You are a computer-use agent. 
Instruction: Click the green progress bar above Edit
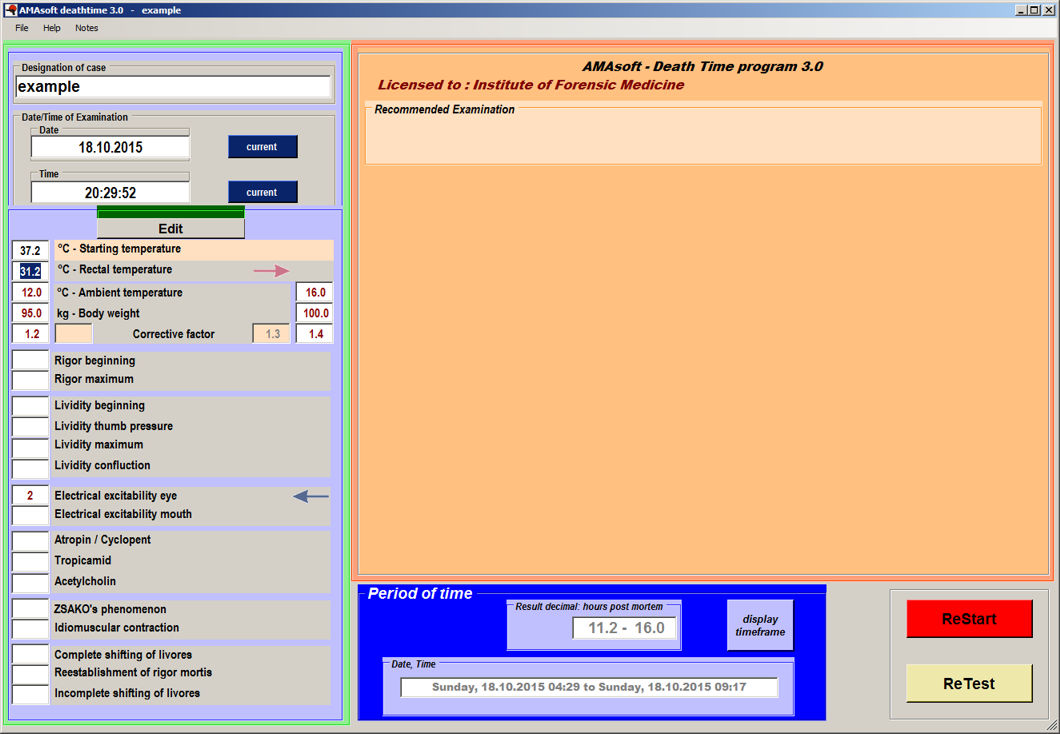click(170, 212)
